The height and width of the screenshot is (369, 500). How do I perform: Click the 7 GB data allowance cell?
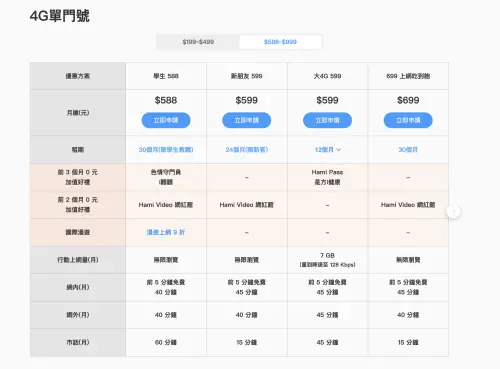click(327, 260)
